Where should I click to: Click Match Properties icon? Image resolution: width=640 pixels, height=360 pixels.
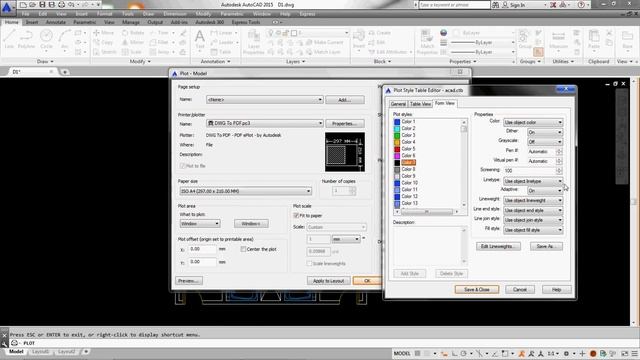click(x=427, y=42)
